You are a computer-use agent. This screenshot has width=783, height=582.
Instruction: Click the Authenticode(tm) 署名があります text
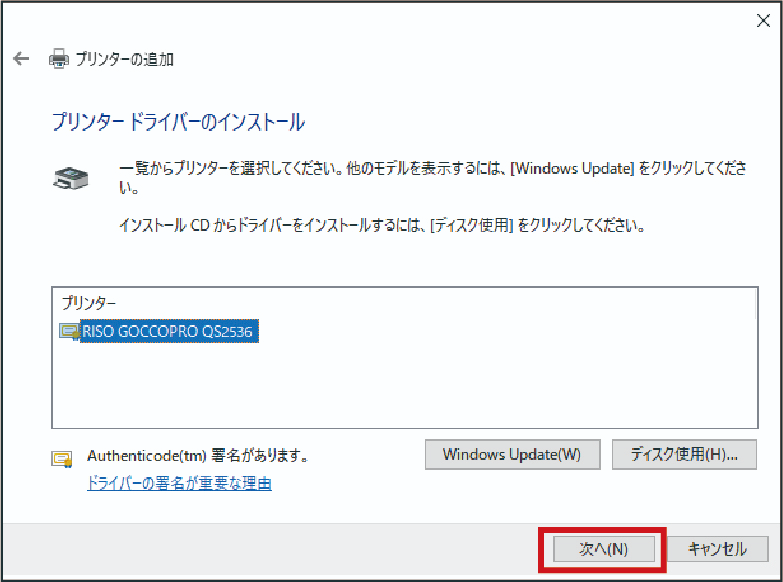(x=197, y=455)
